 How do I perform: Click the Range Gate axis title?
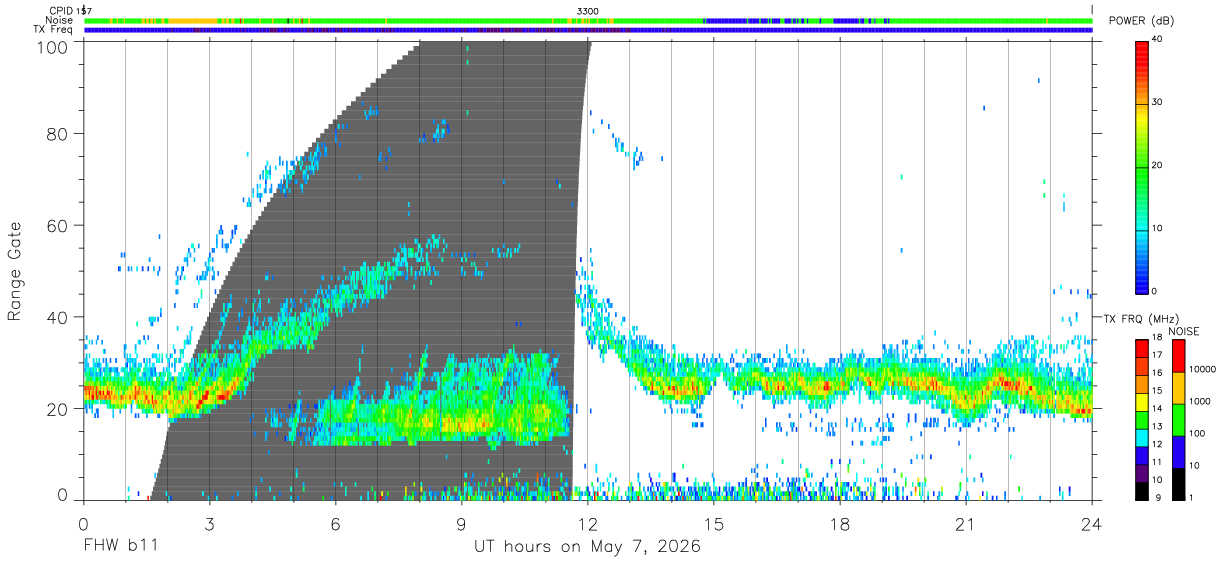pyautogui.click(x=14, y=271)
